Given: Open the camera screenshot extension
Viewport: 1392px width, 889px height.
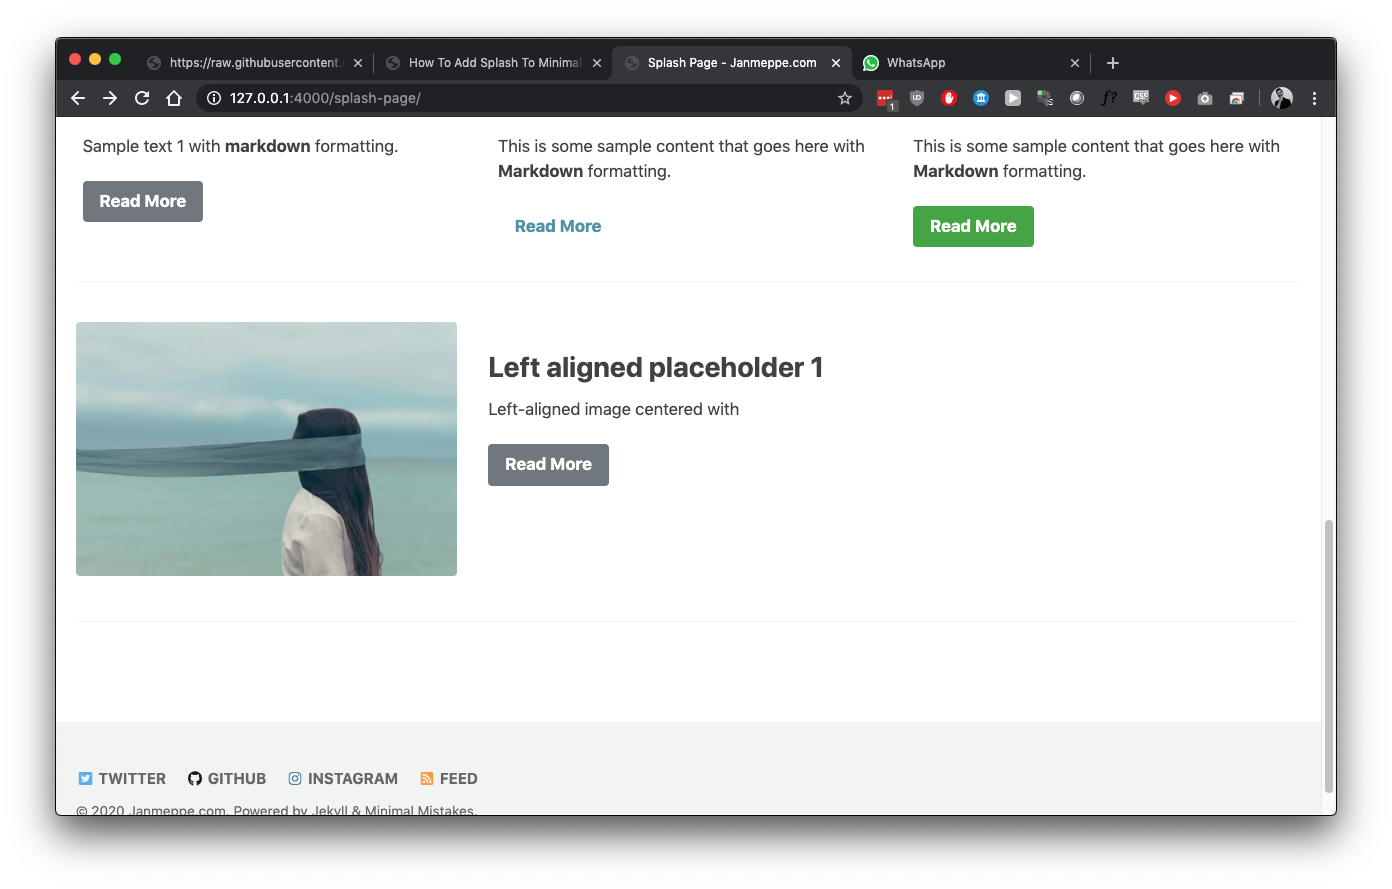Looking at the screenshot, I should coord(1205,98).
